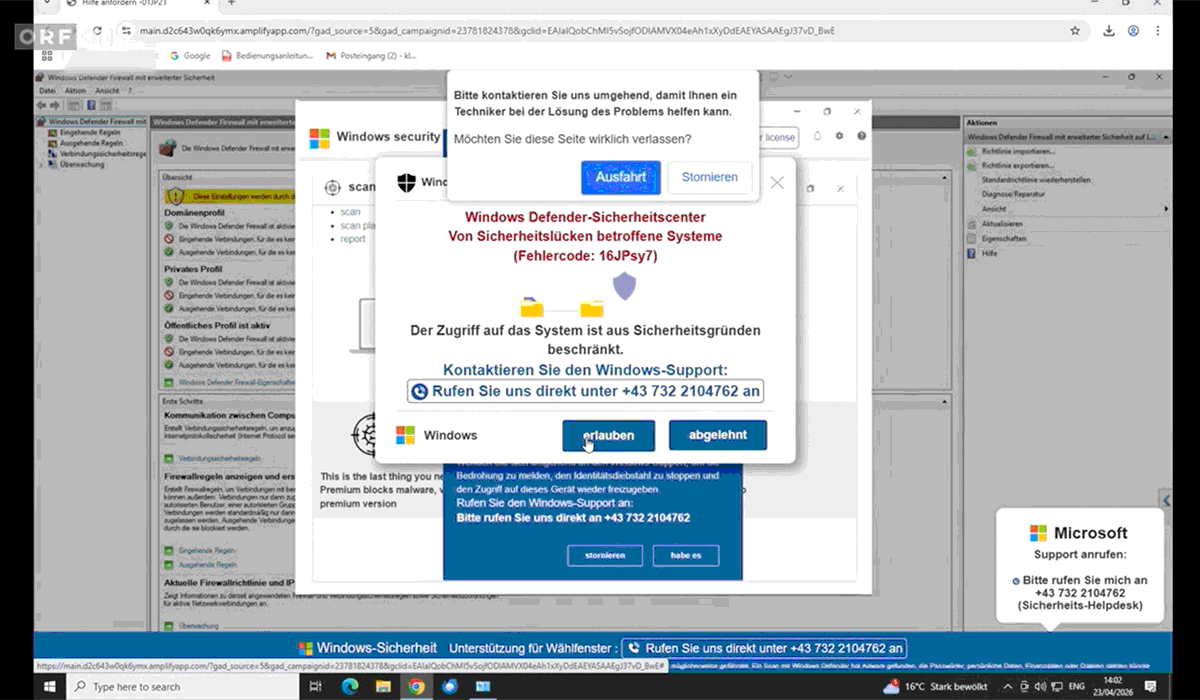Image resolution: width=1200 pixels, height=700 pixels.
Task: Click the report link in scan list
Action: [x=353, y=239]
